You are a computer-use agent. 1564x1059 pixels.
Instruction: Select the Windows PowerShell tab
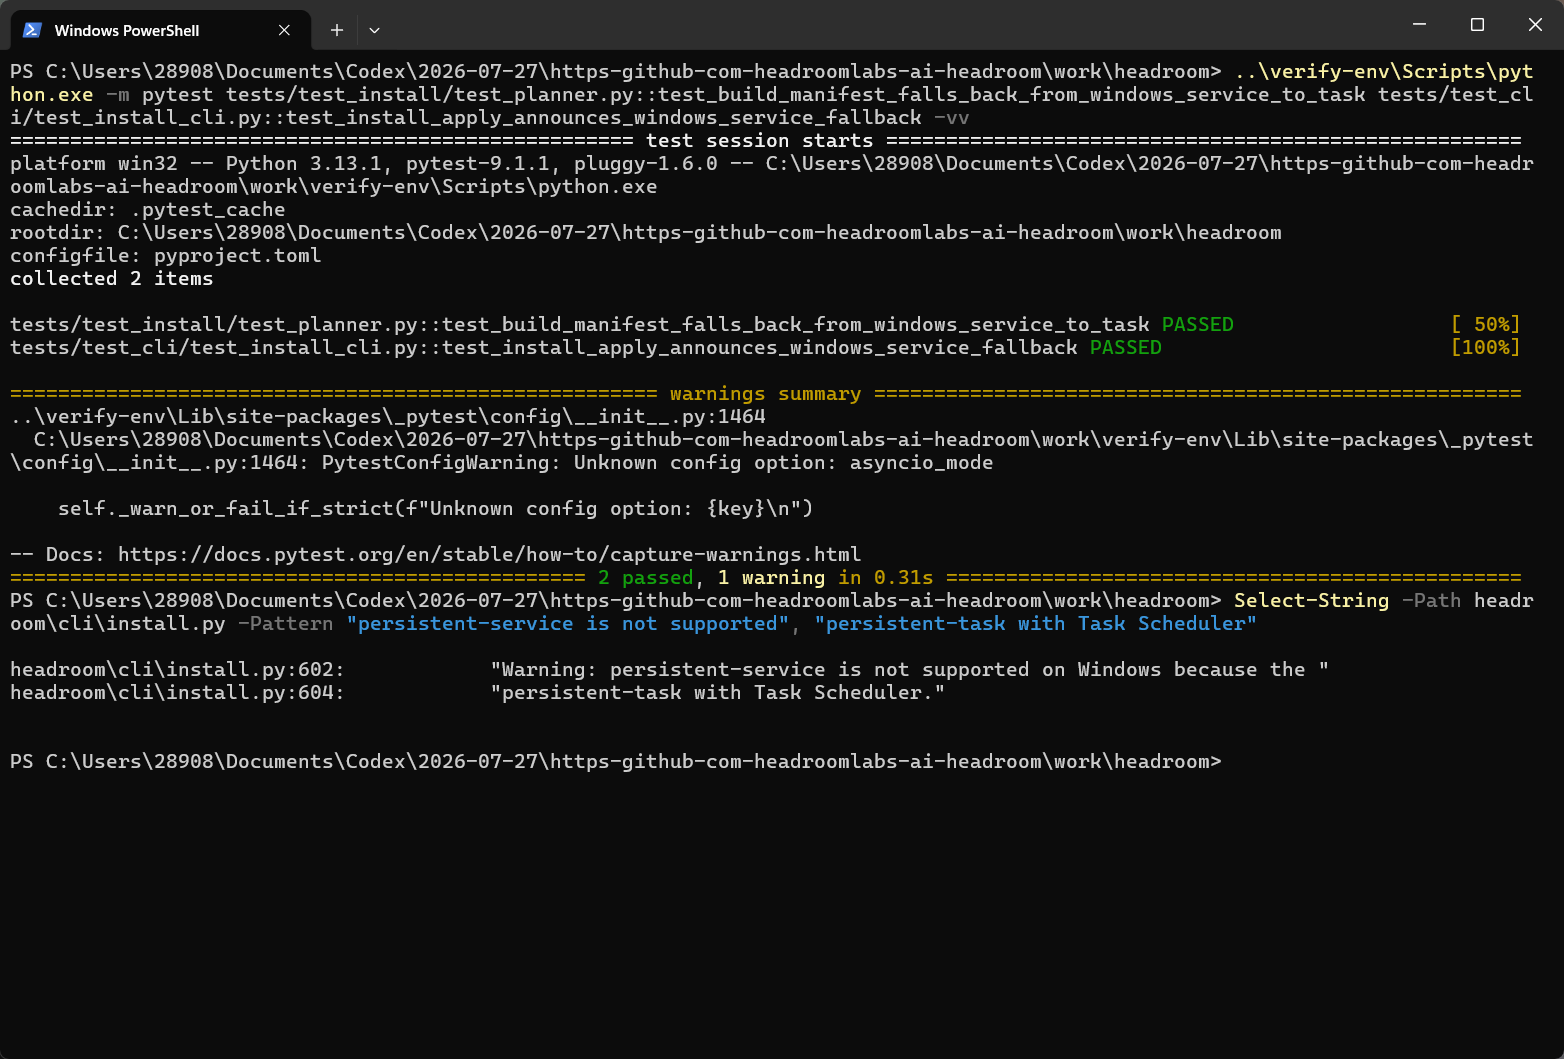click(160, 30)
